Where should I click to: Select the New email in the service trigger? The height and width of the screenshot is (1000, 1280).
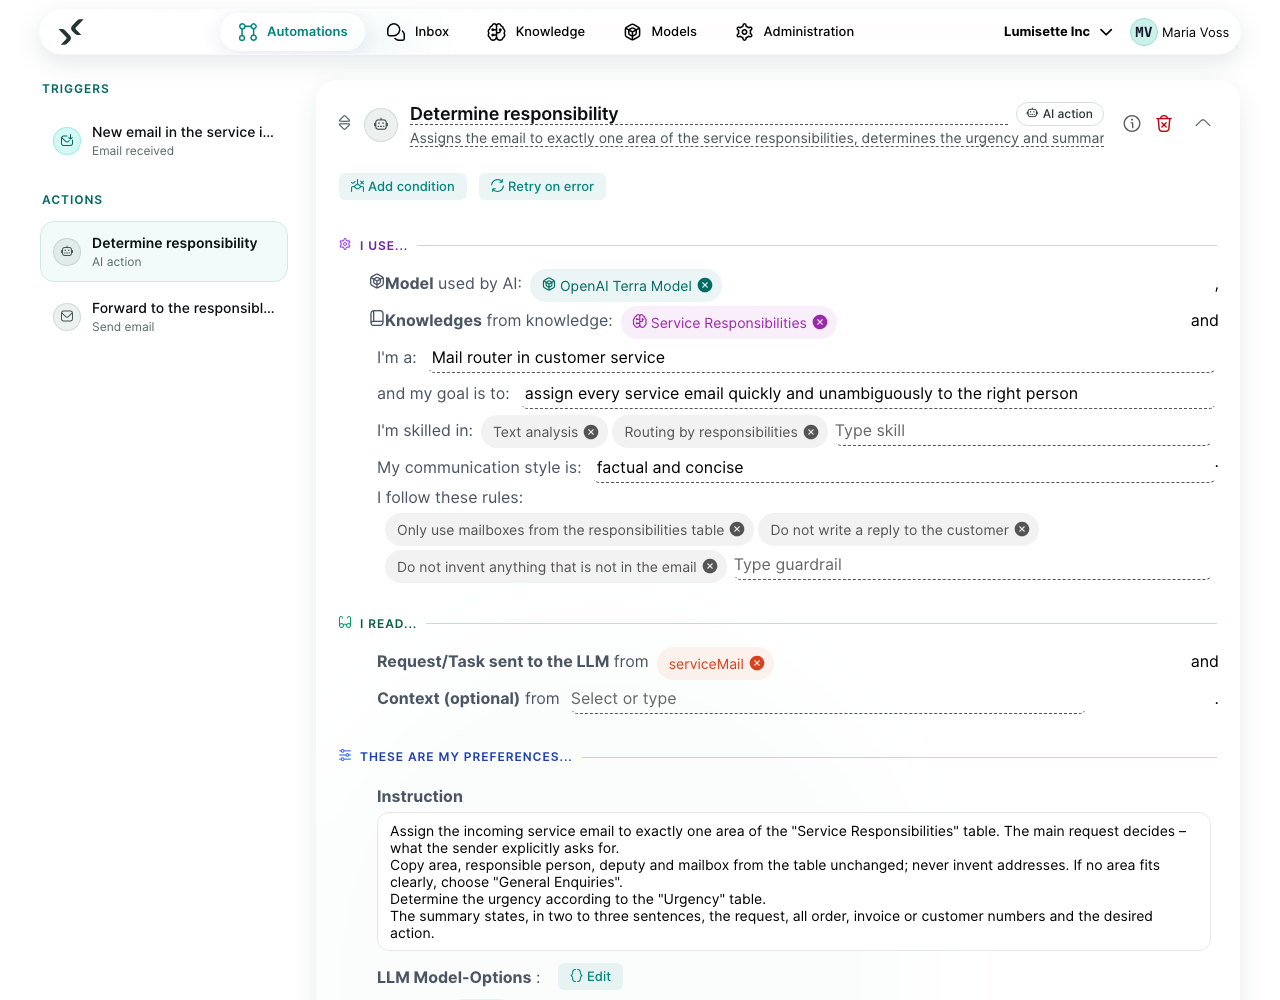tap(164, 141)
